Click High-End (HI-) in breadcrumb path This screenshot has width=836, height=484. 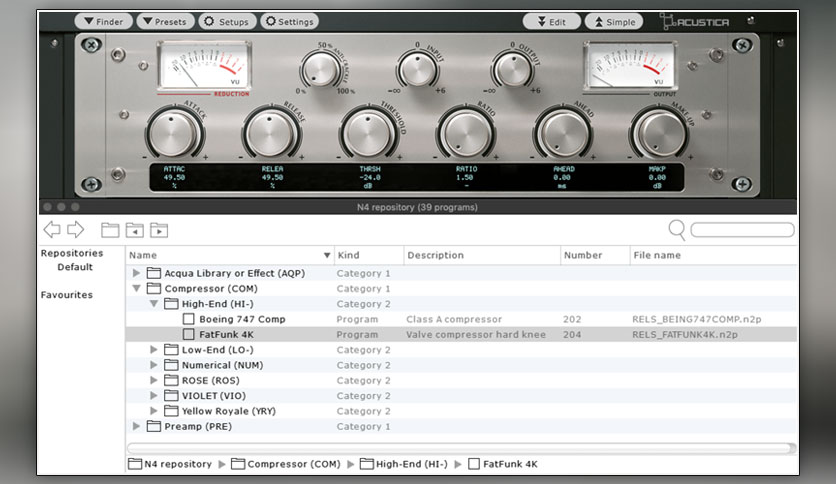404,464
